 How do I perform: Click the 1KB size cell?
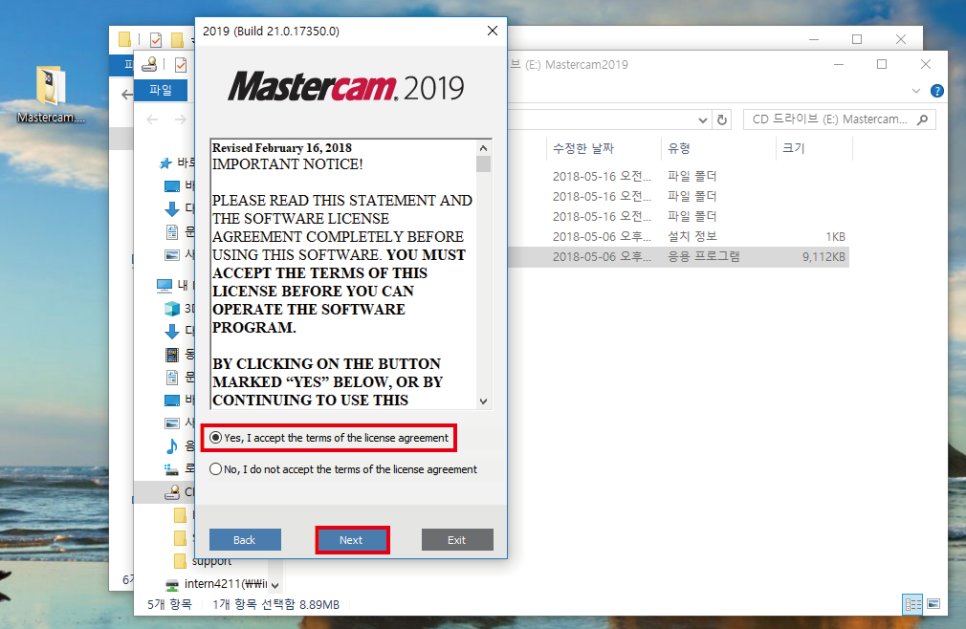(x=835, y=237)
